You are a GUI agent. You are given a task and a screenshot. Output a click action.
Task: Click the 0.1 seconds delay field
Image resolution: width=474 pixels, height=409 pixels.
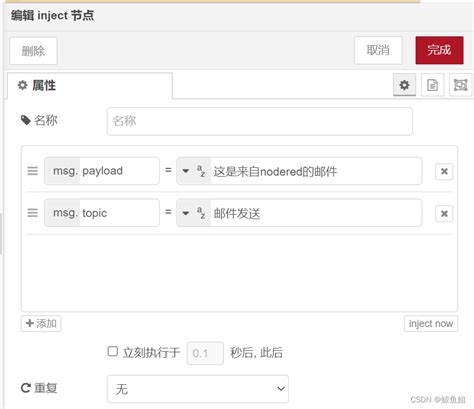(x=205, y=353)
